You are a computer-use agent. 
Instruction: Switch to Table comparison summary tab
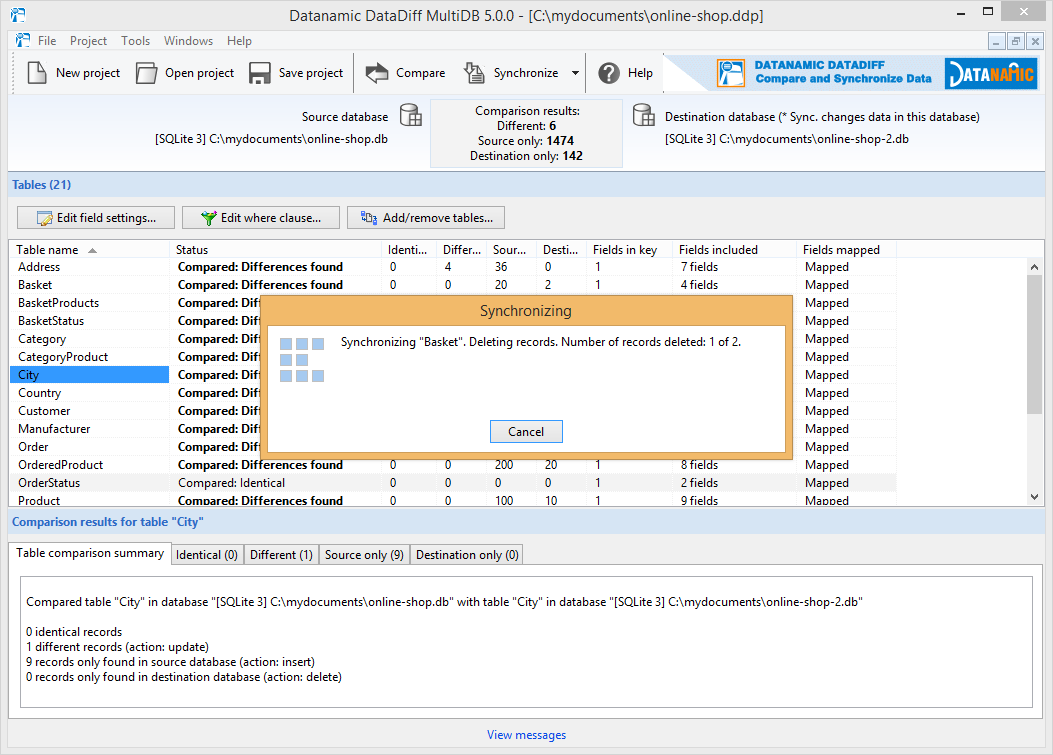point(89,553)
